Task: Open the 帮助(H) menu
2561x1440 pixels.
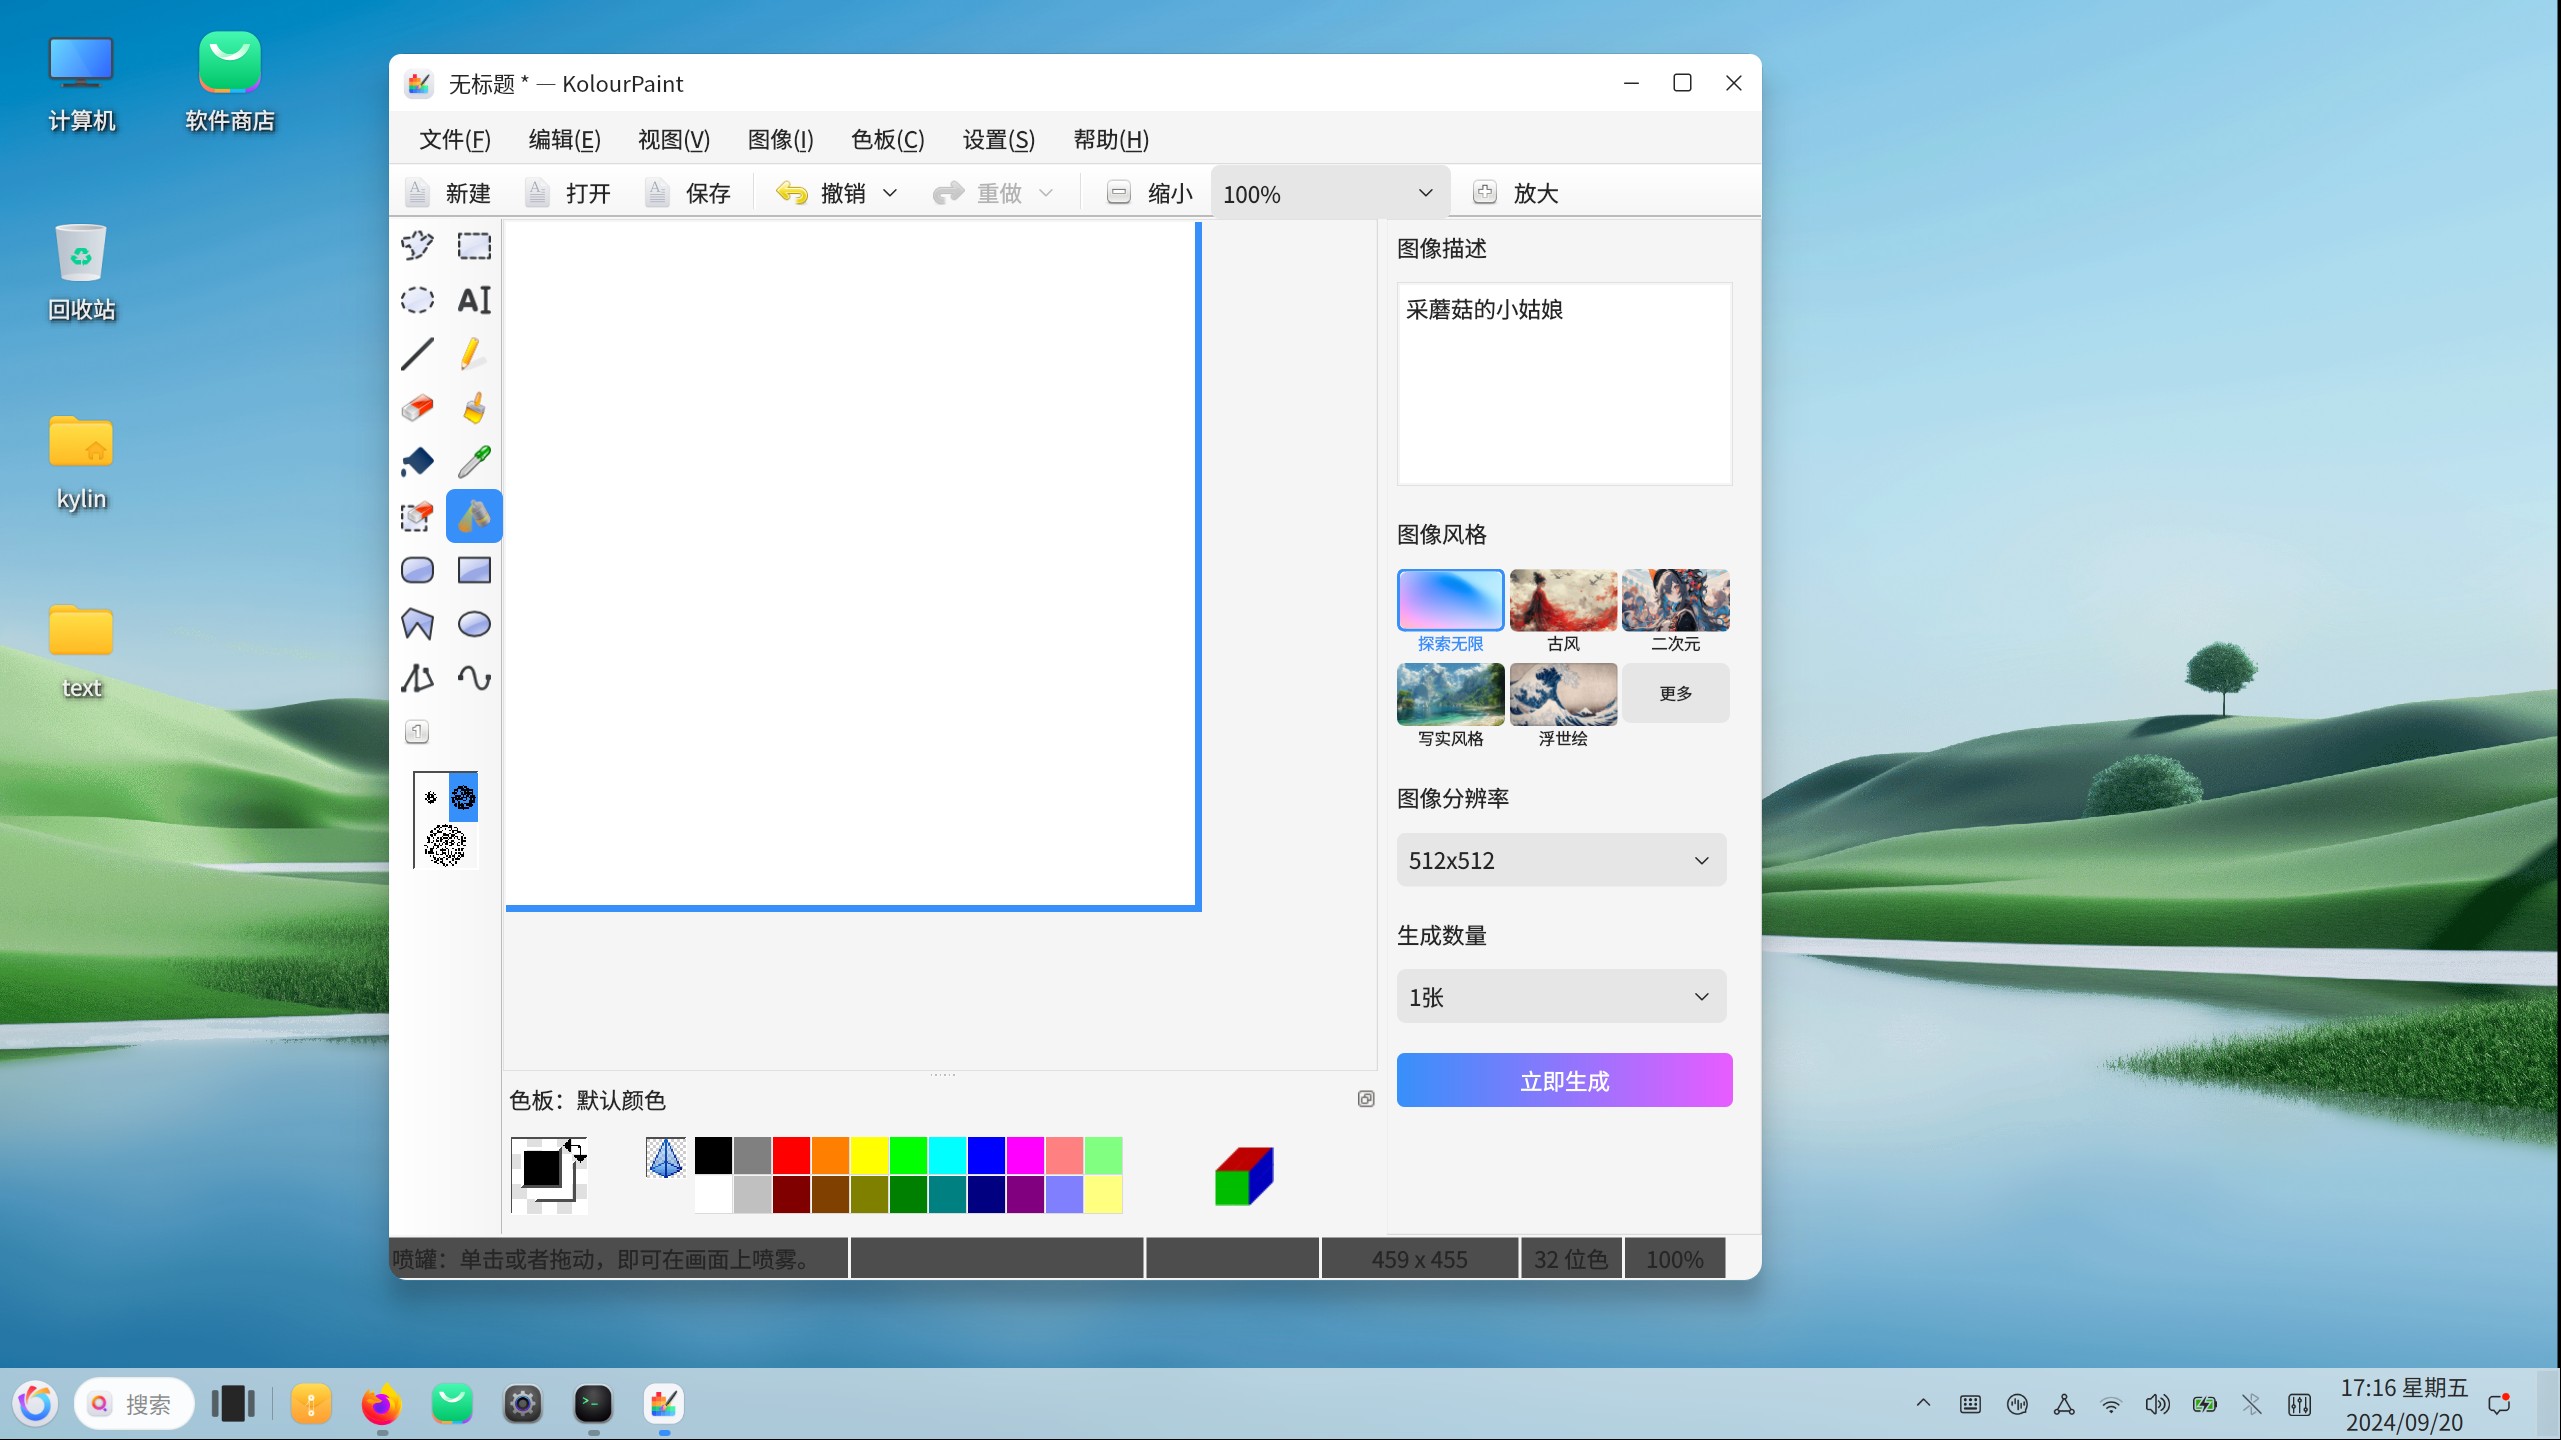Action: coord(1111,140)
